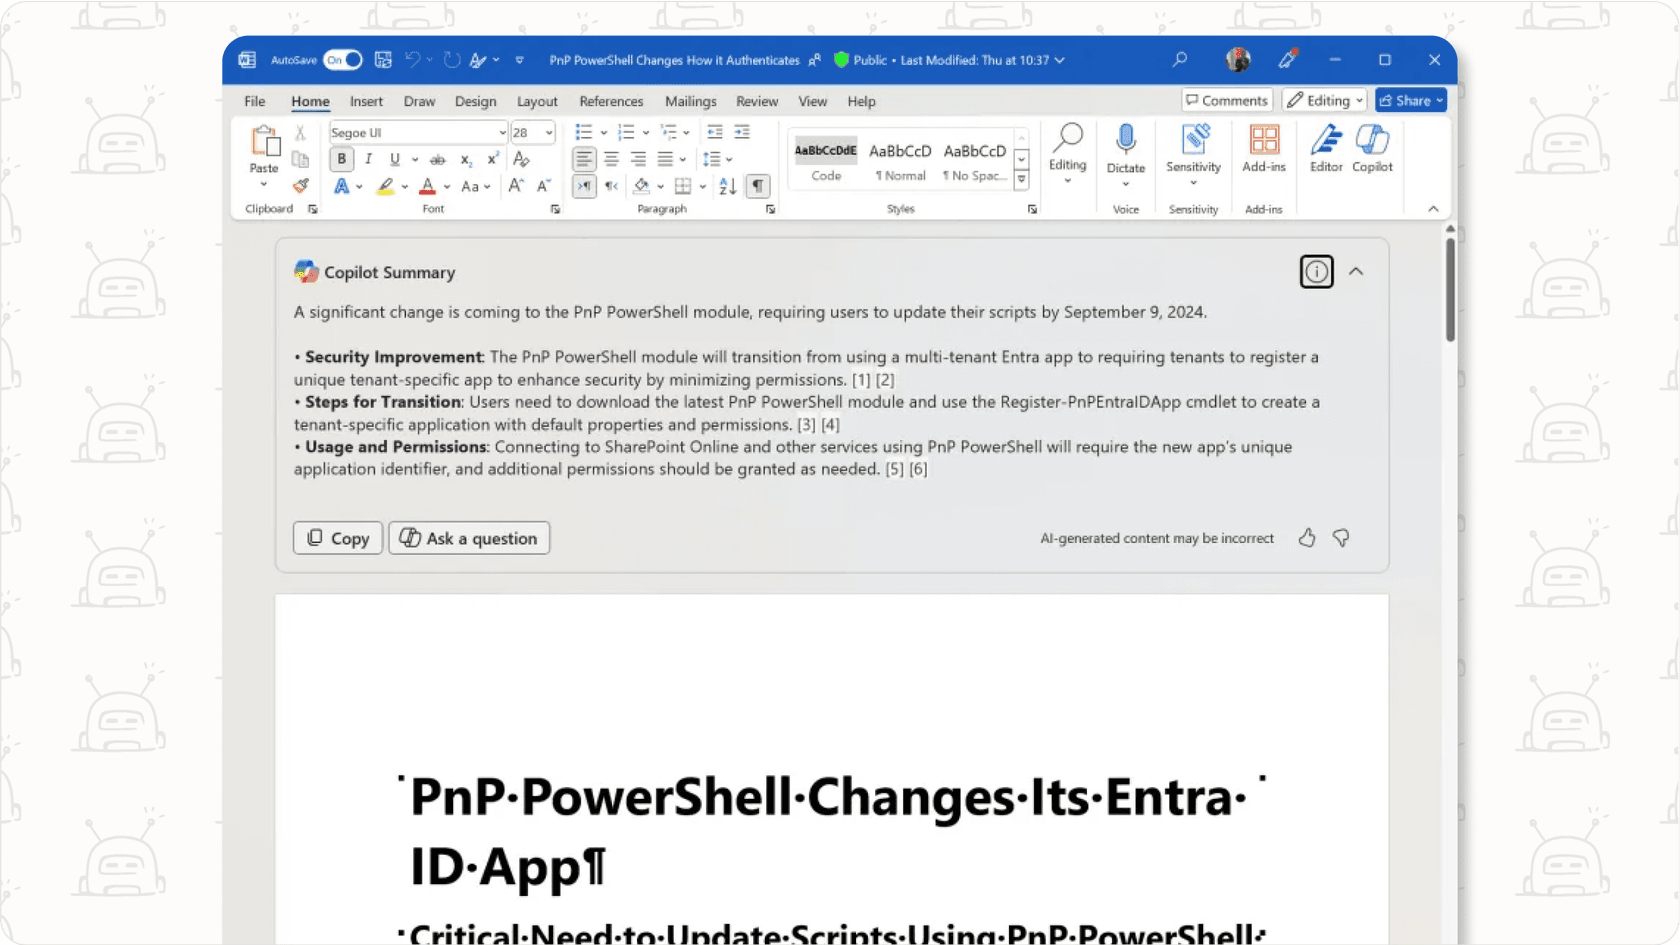
Task: Open the Add-ins gallery
Action: coord(1264,147)
